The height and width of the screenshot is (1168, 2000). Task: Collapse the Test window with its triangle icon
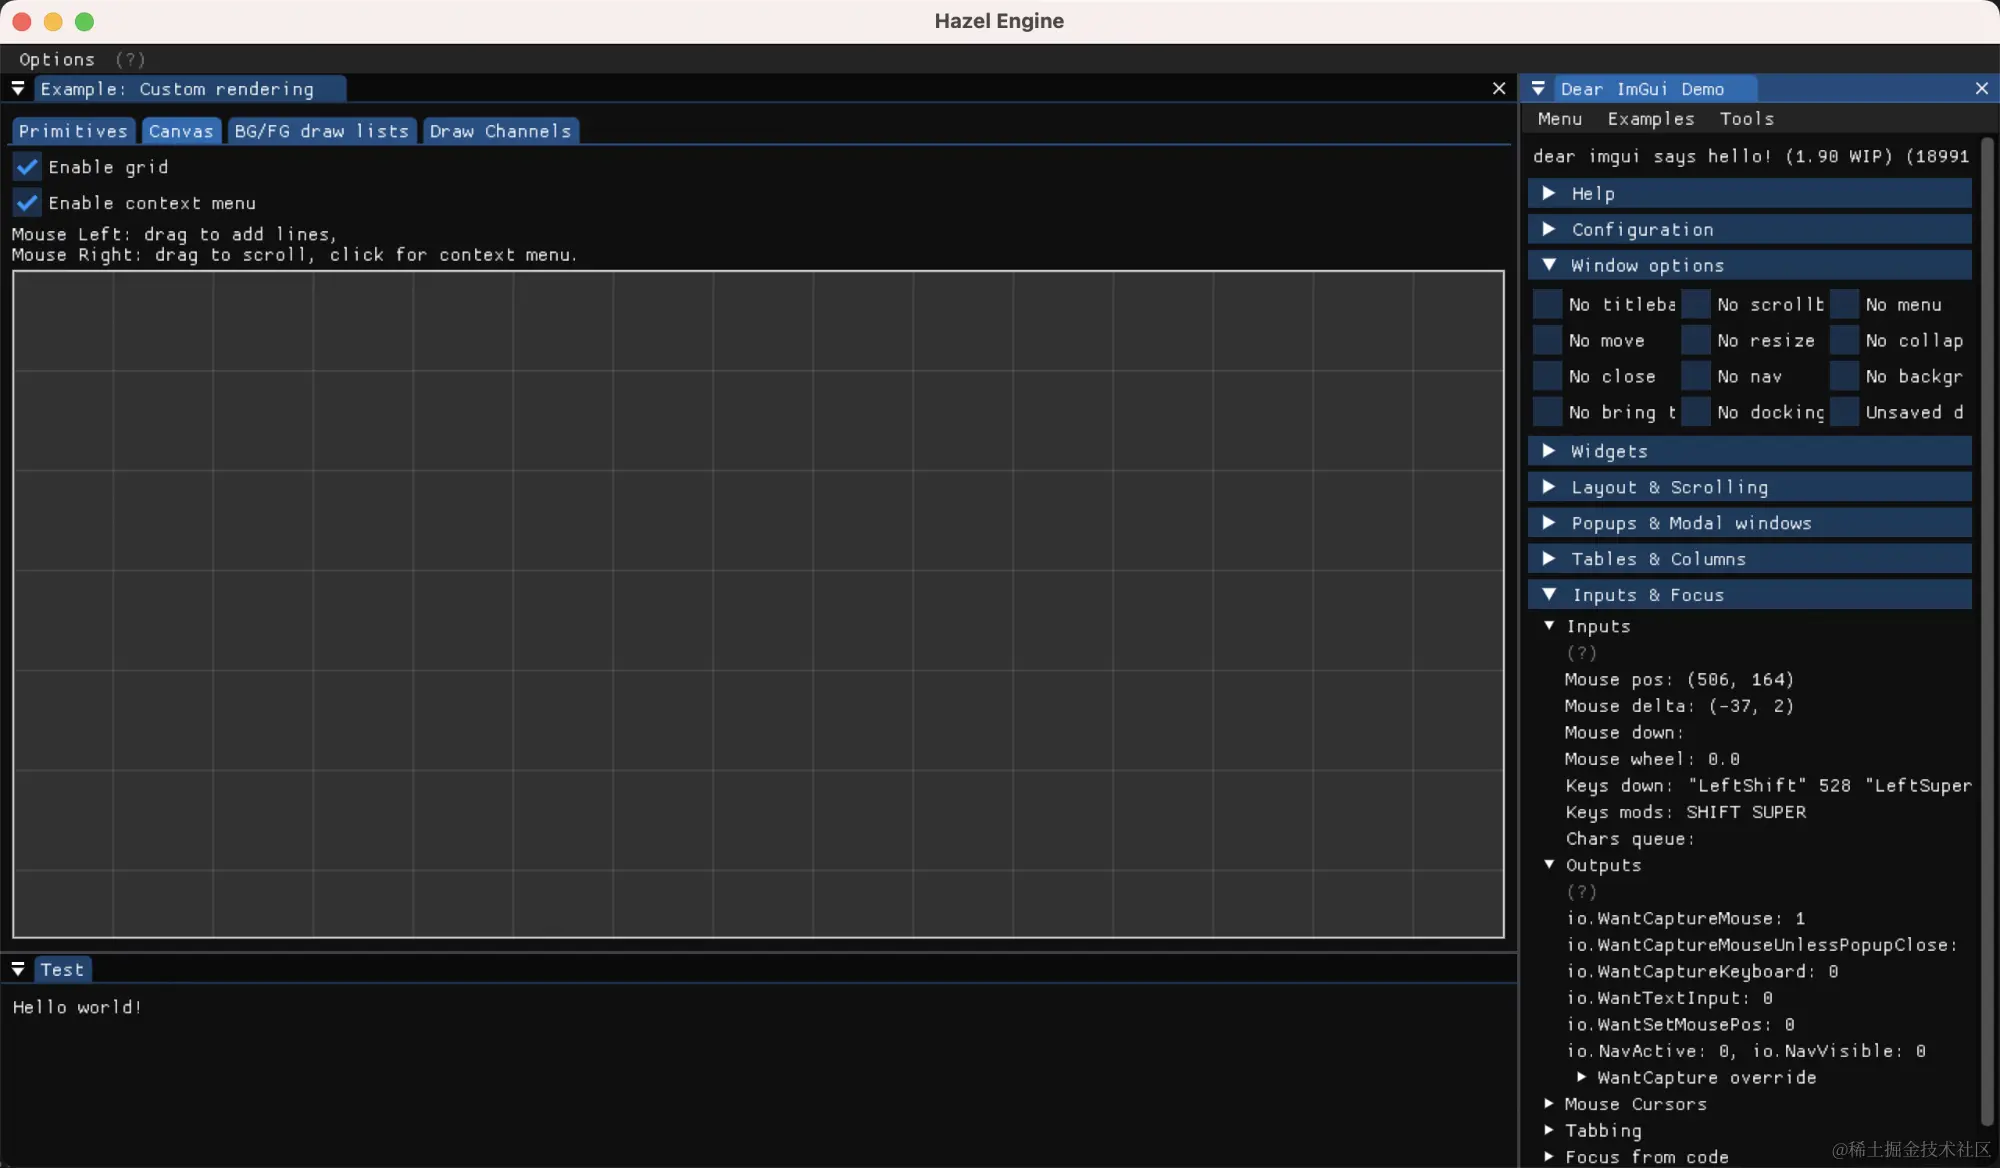(18, 969)
